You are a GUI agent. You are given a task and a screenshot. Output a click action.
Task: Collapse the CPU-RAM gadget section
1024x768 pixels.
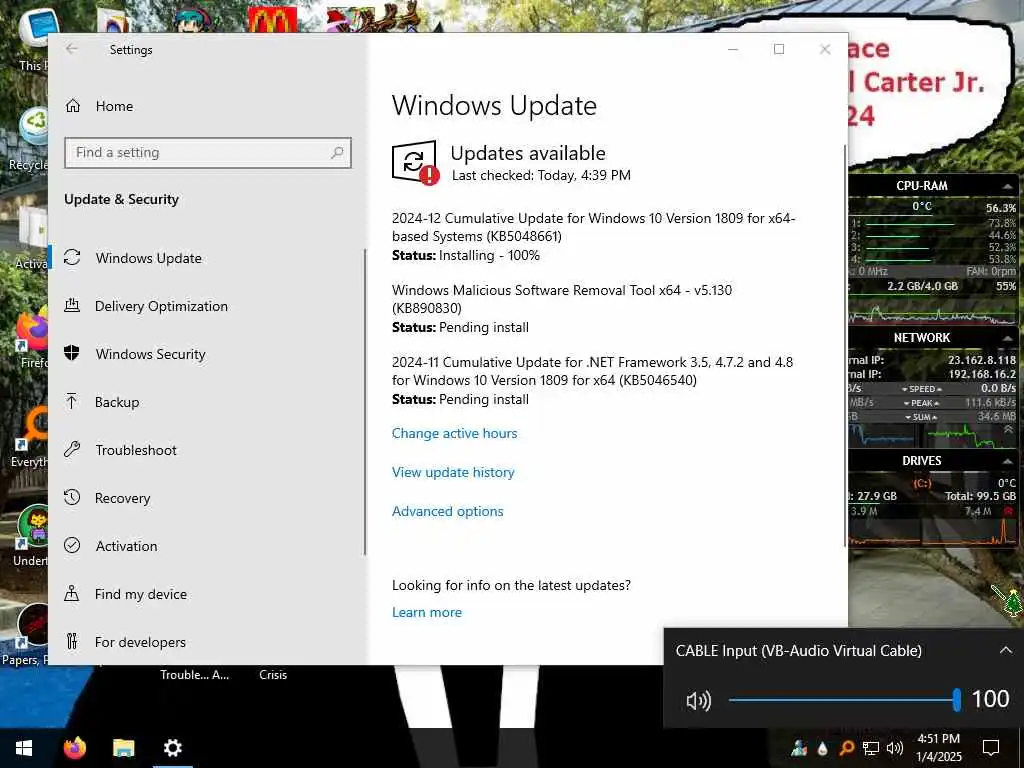pyautogui.click(x=1008, y=186)
